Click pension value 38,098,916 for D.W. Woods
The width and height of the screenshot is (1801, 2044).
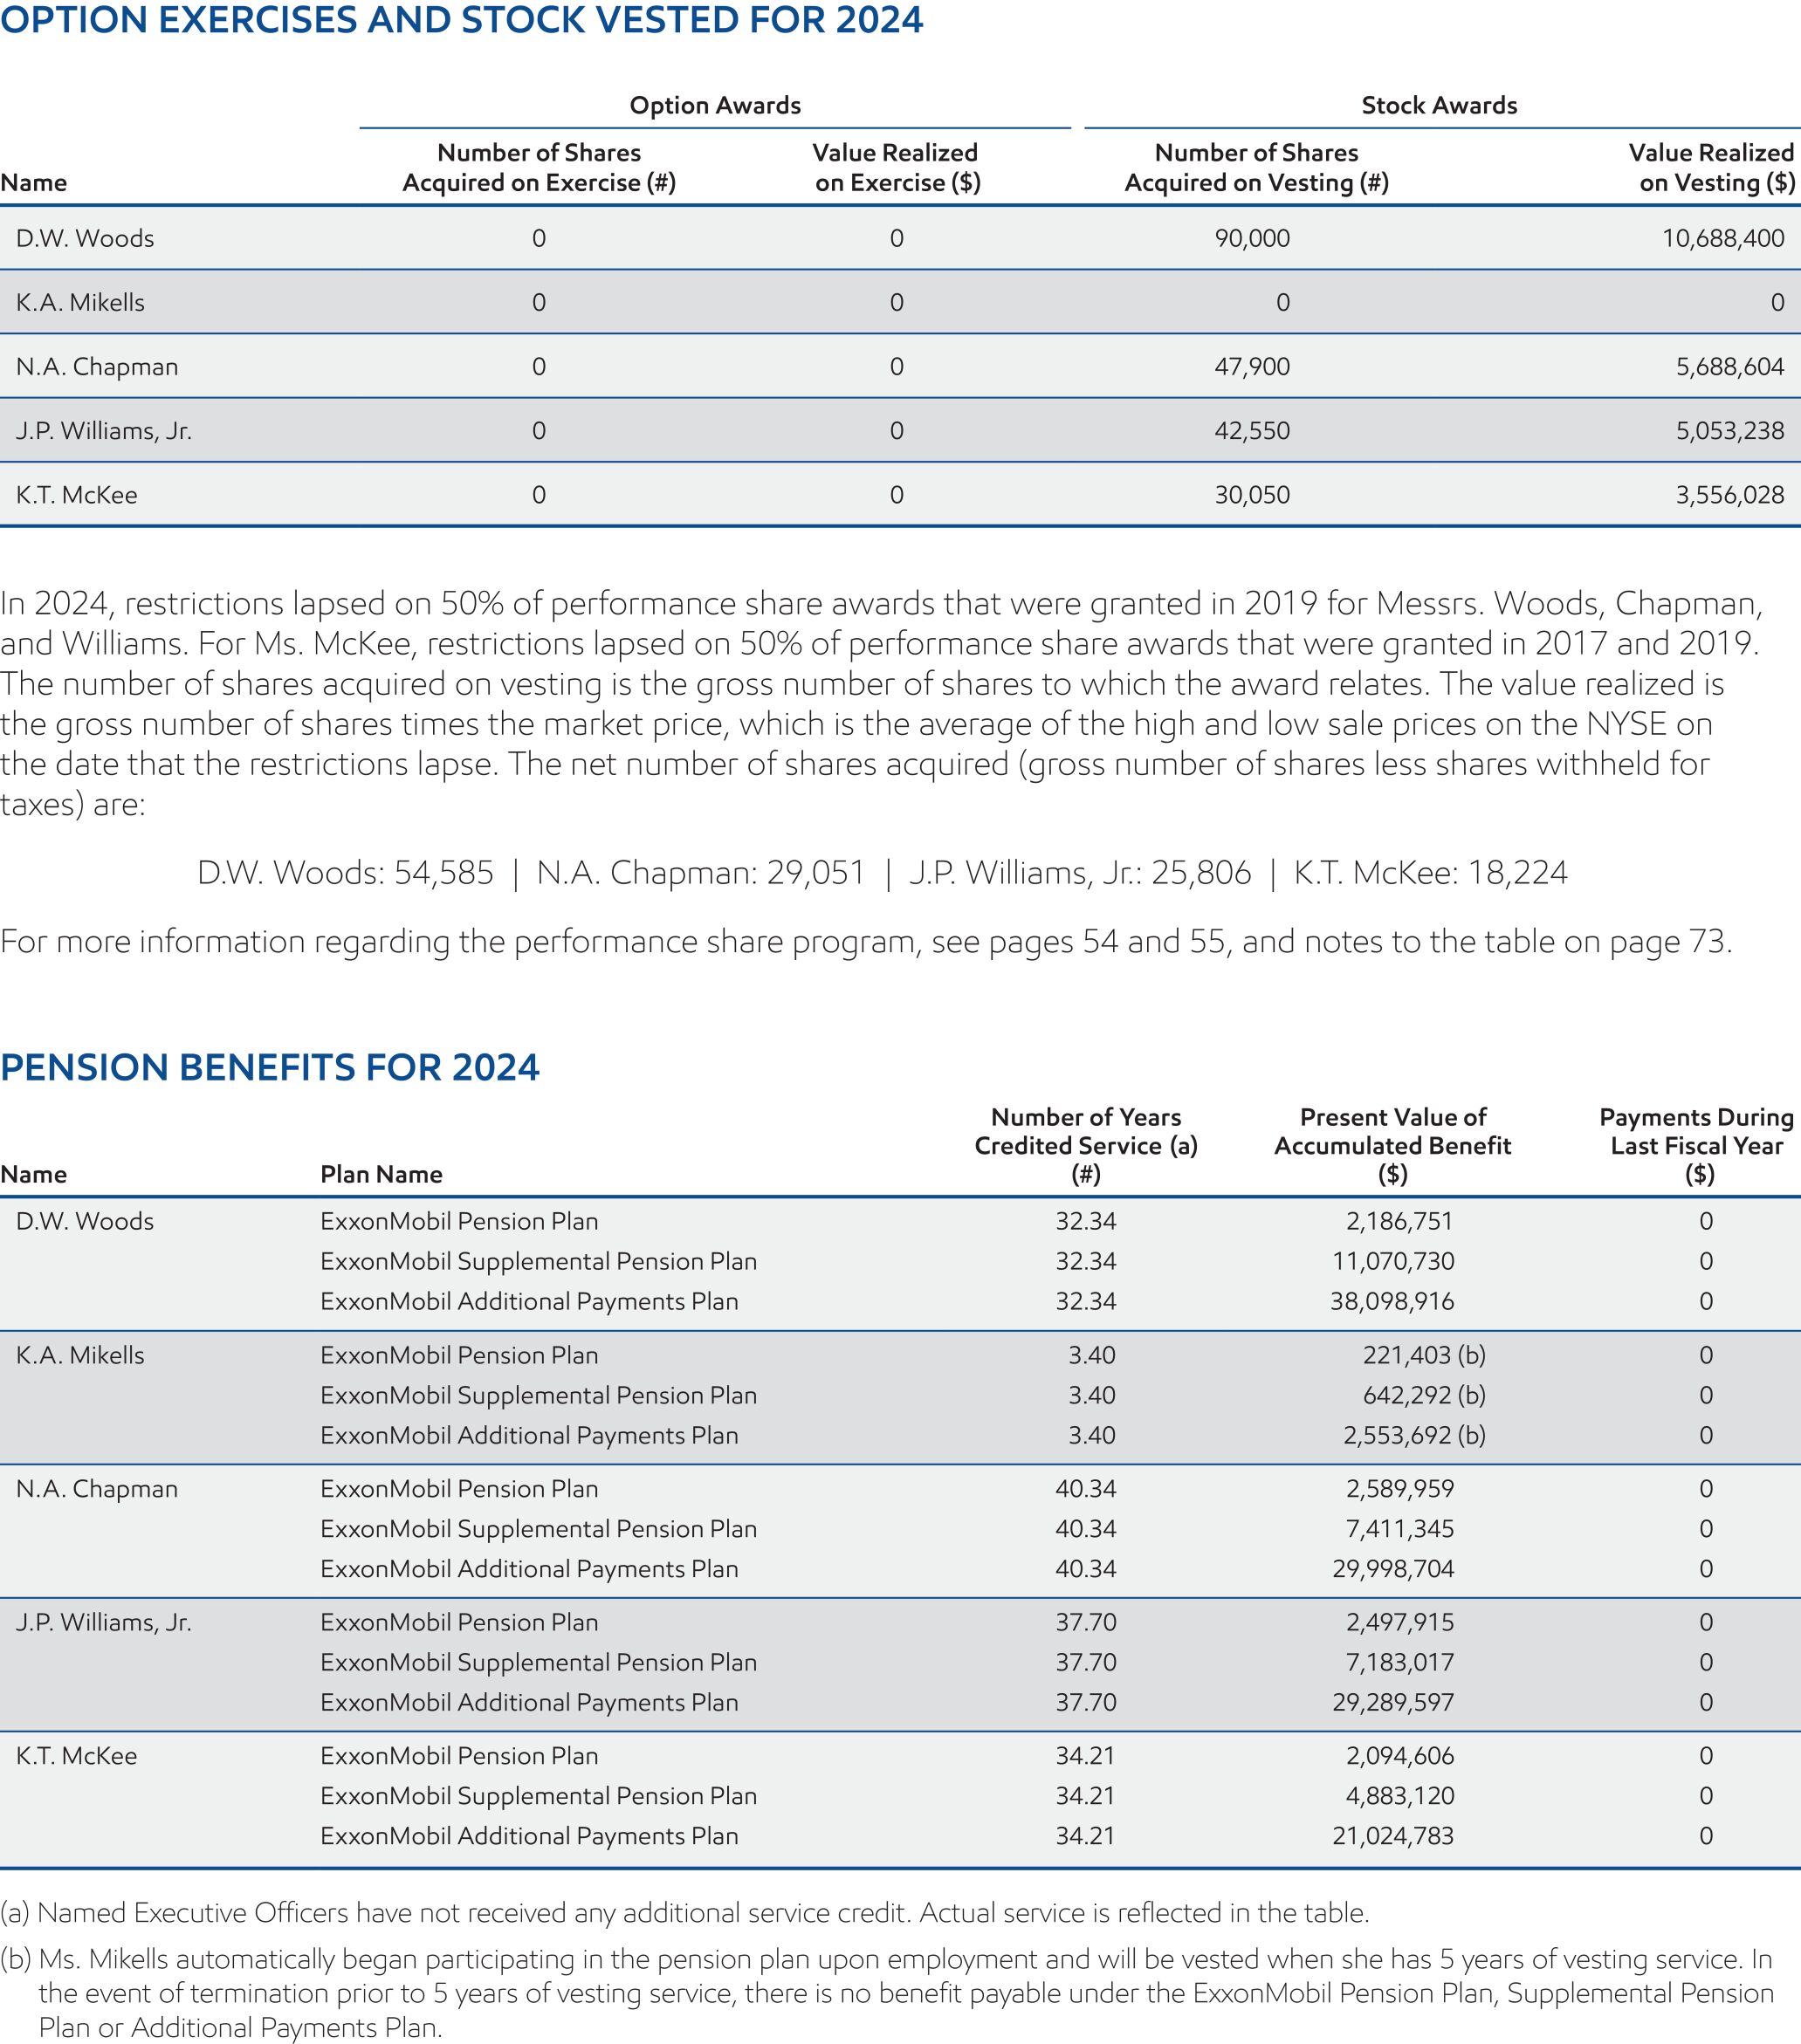1392,1301
